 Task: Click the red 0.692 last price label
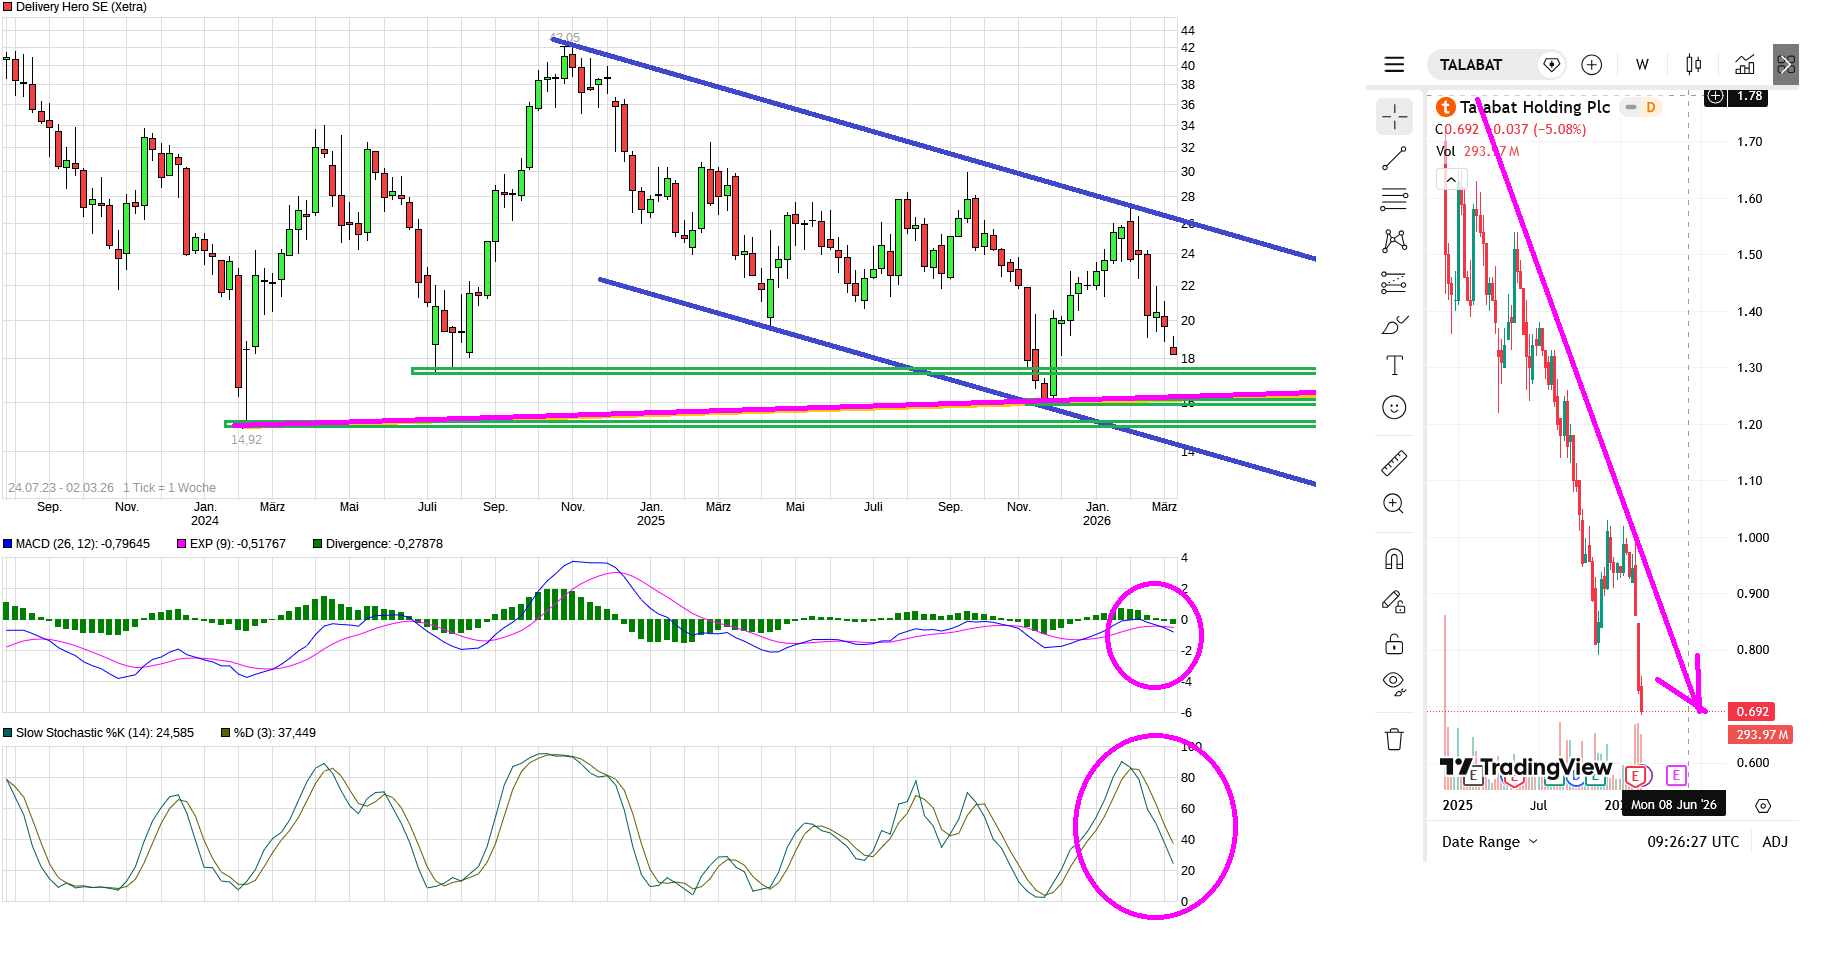(x=1752, y=712)
